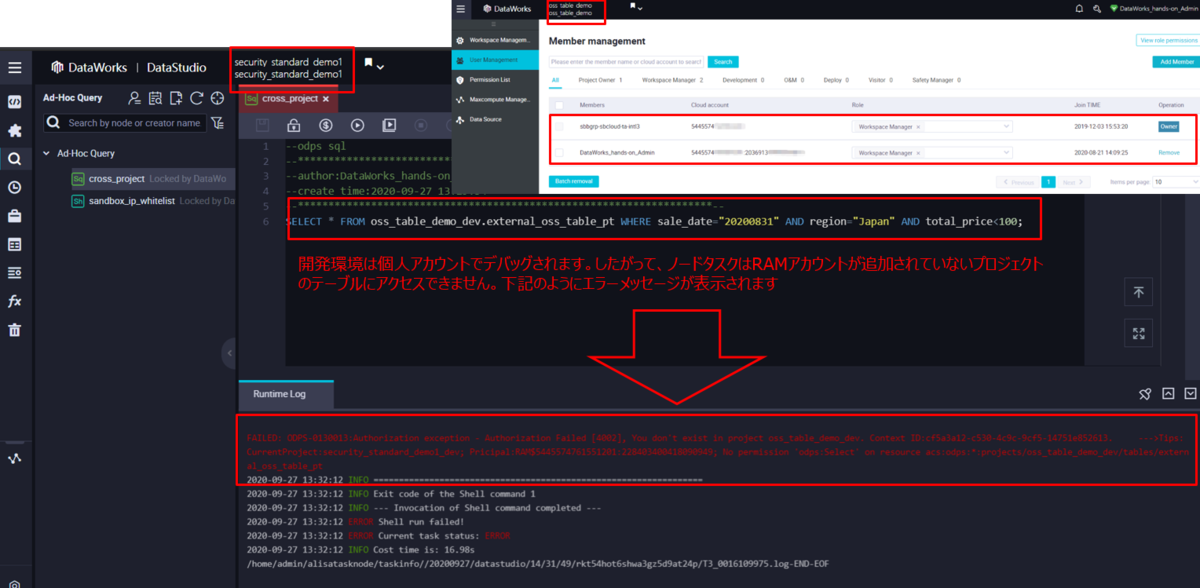Viewport: 1200px width, 588px height.
Task: Open DataStudio hamburger menu
Action: tap(14, 68)
